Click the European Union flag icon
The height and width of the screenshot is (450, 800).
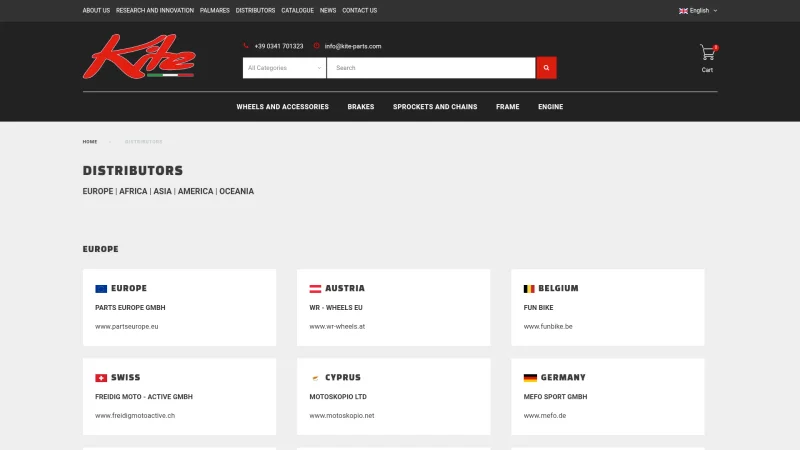point(101,289)
